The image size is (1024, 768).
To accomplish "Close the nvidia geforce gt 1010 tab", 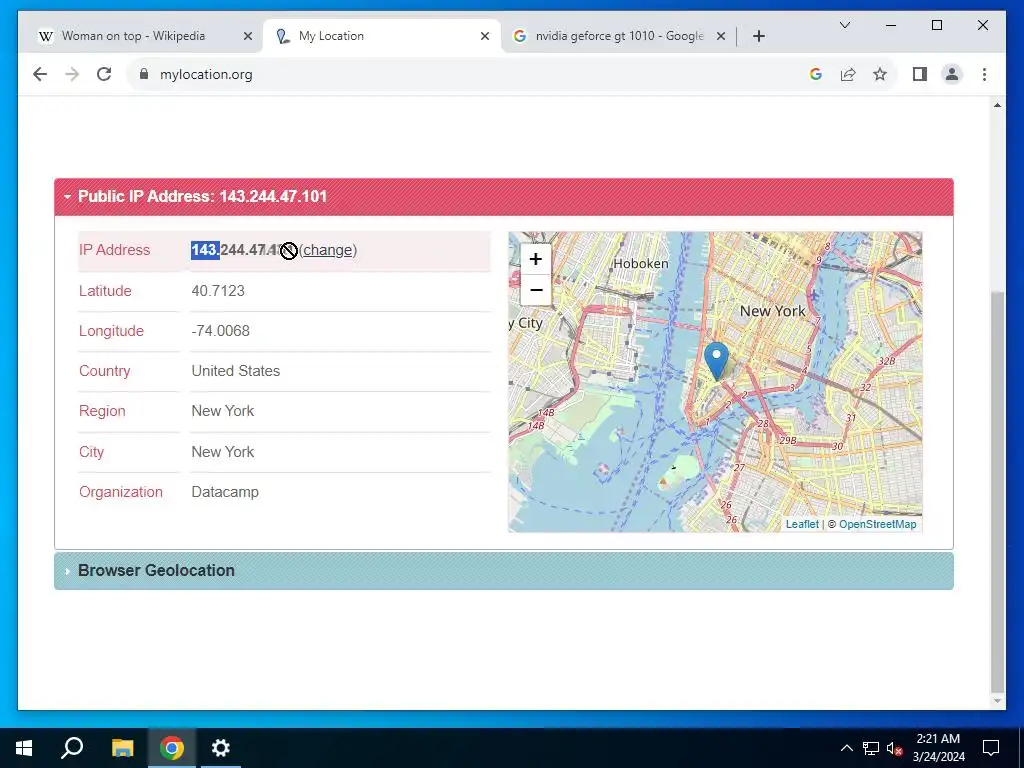I will [x=721, y=37].
